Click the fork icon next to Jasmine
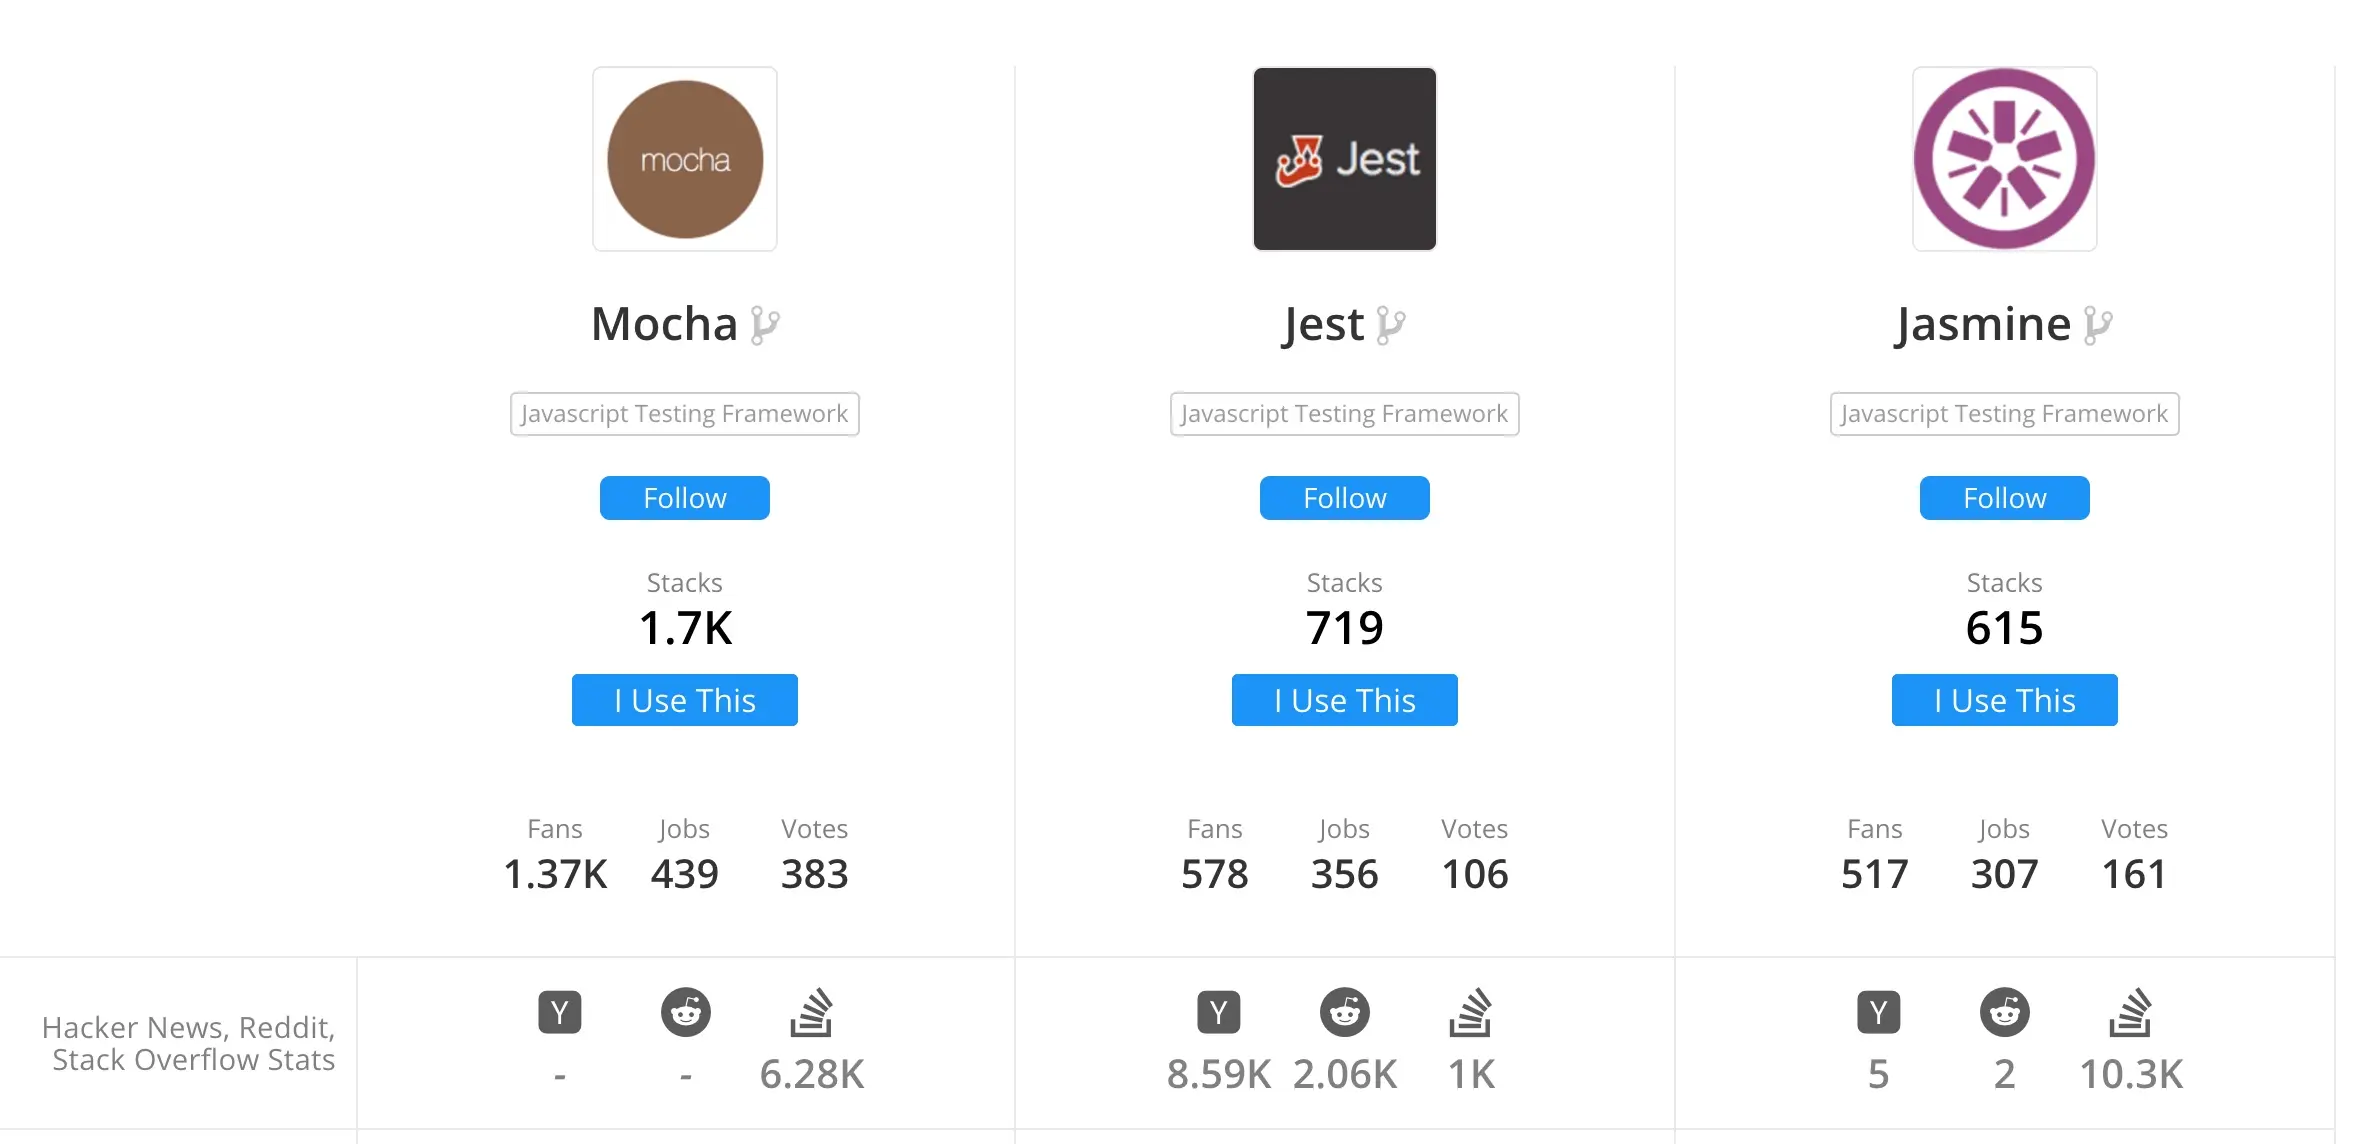The width and height of the screenshot is (2356, 1144). 2097,325
